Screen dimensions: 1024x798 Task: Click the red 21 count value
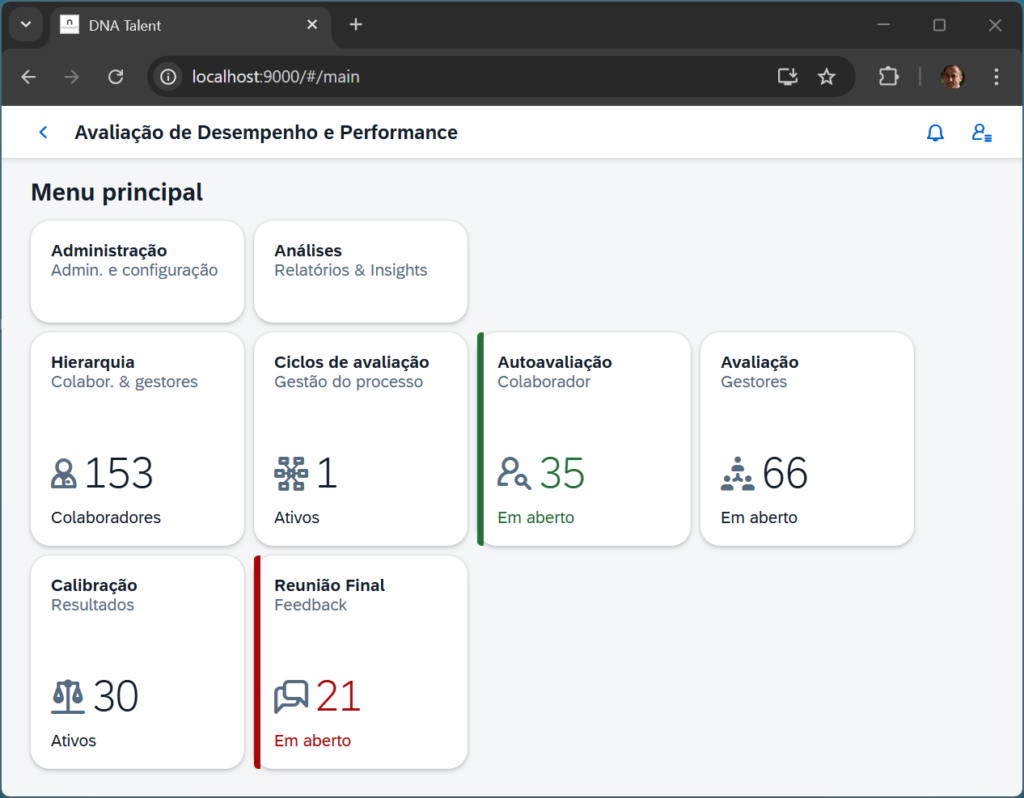[338, 697]
